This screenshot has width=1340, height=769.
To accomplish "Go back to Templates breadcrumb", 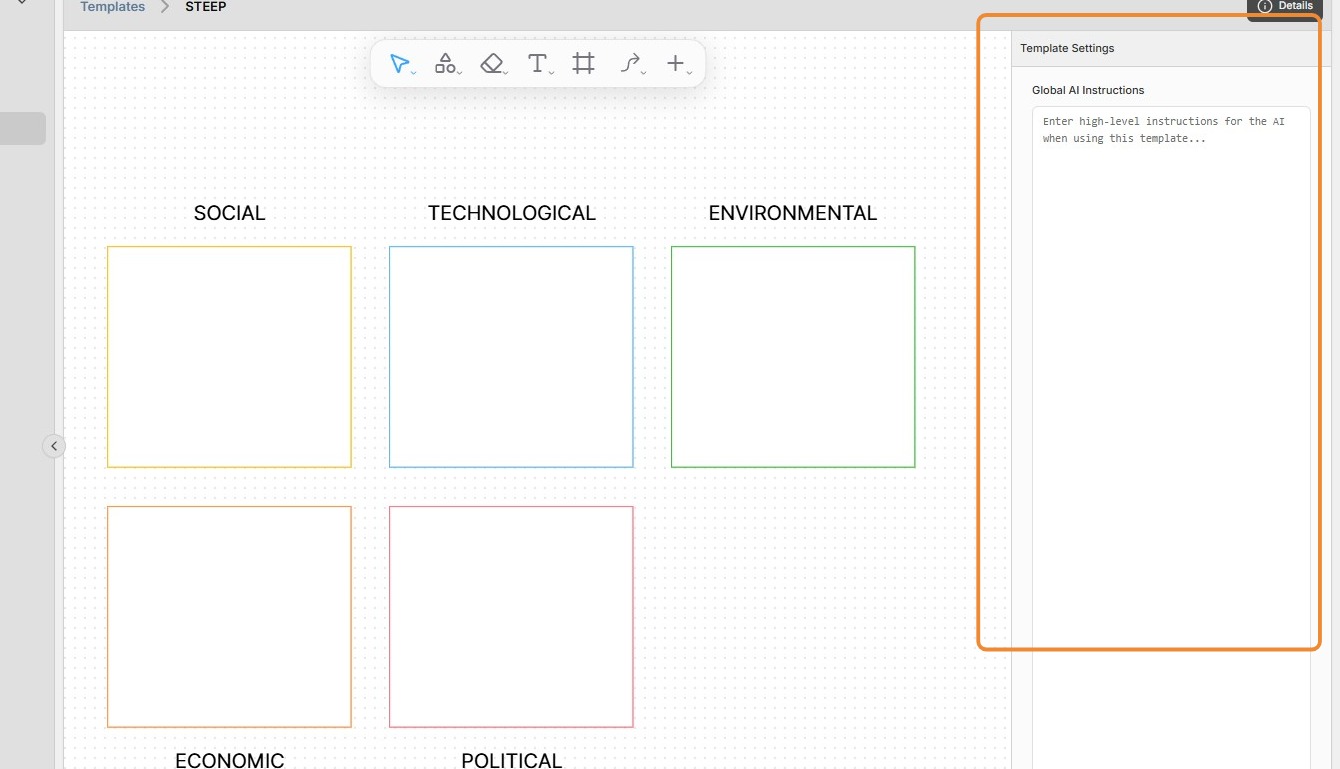I will (113, 7).
